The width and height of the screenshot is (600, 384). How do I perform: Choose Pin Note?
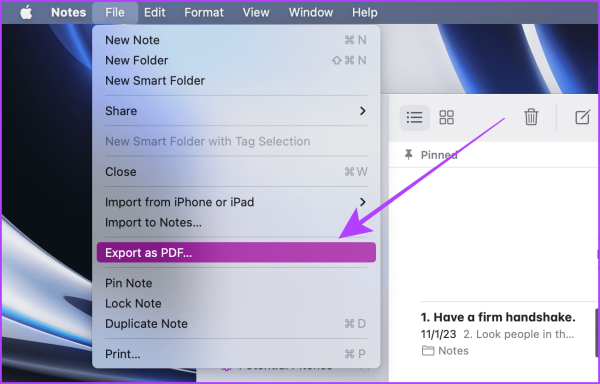[x=236, y=283]
